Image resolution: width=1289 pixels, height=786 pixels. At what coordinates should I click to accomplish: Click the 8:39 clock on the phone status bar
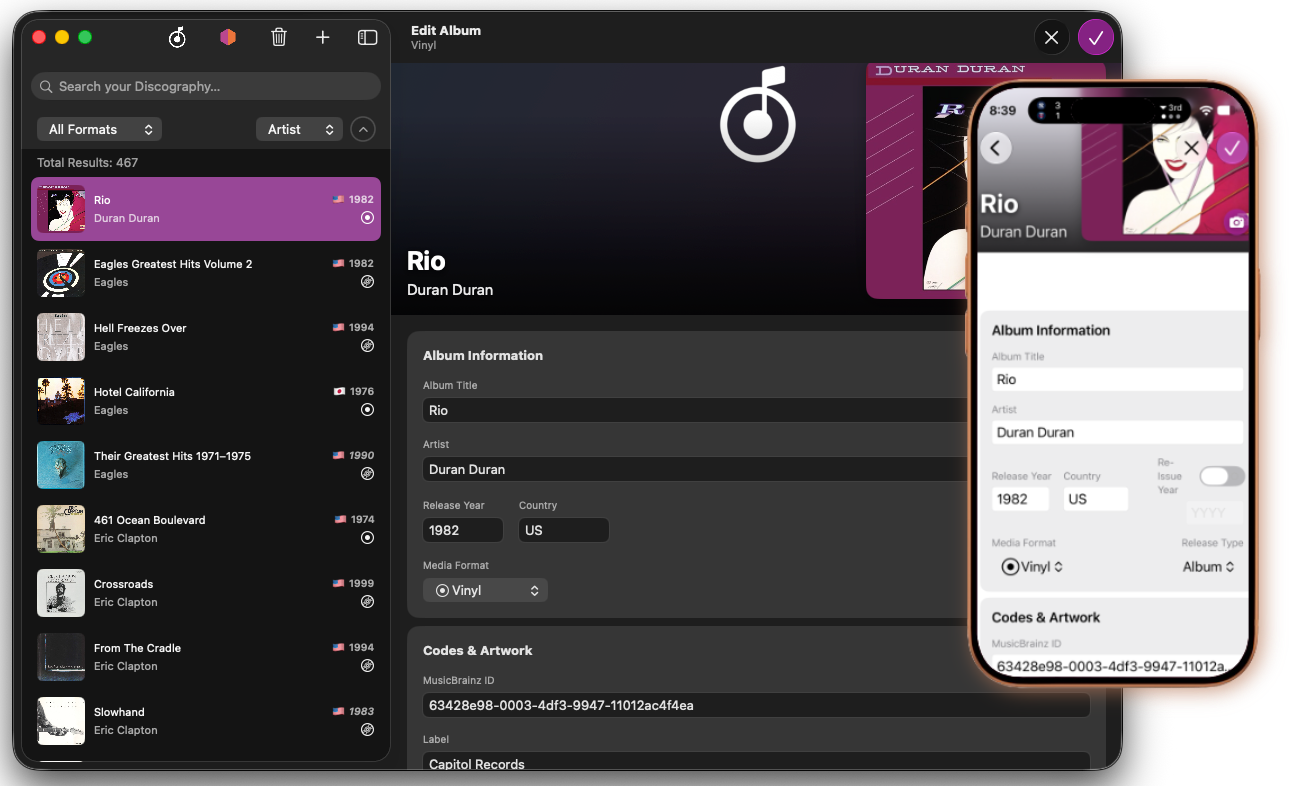pos(1002,110)
